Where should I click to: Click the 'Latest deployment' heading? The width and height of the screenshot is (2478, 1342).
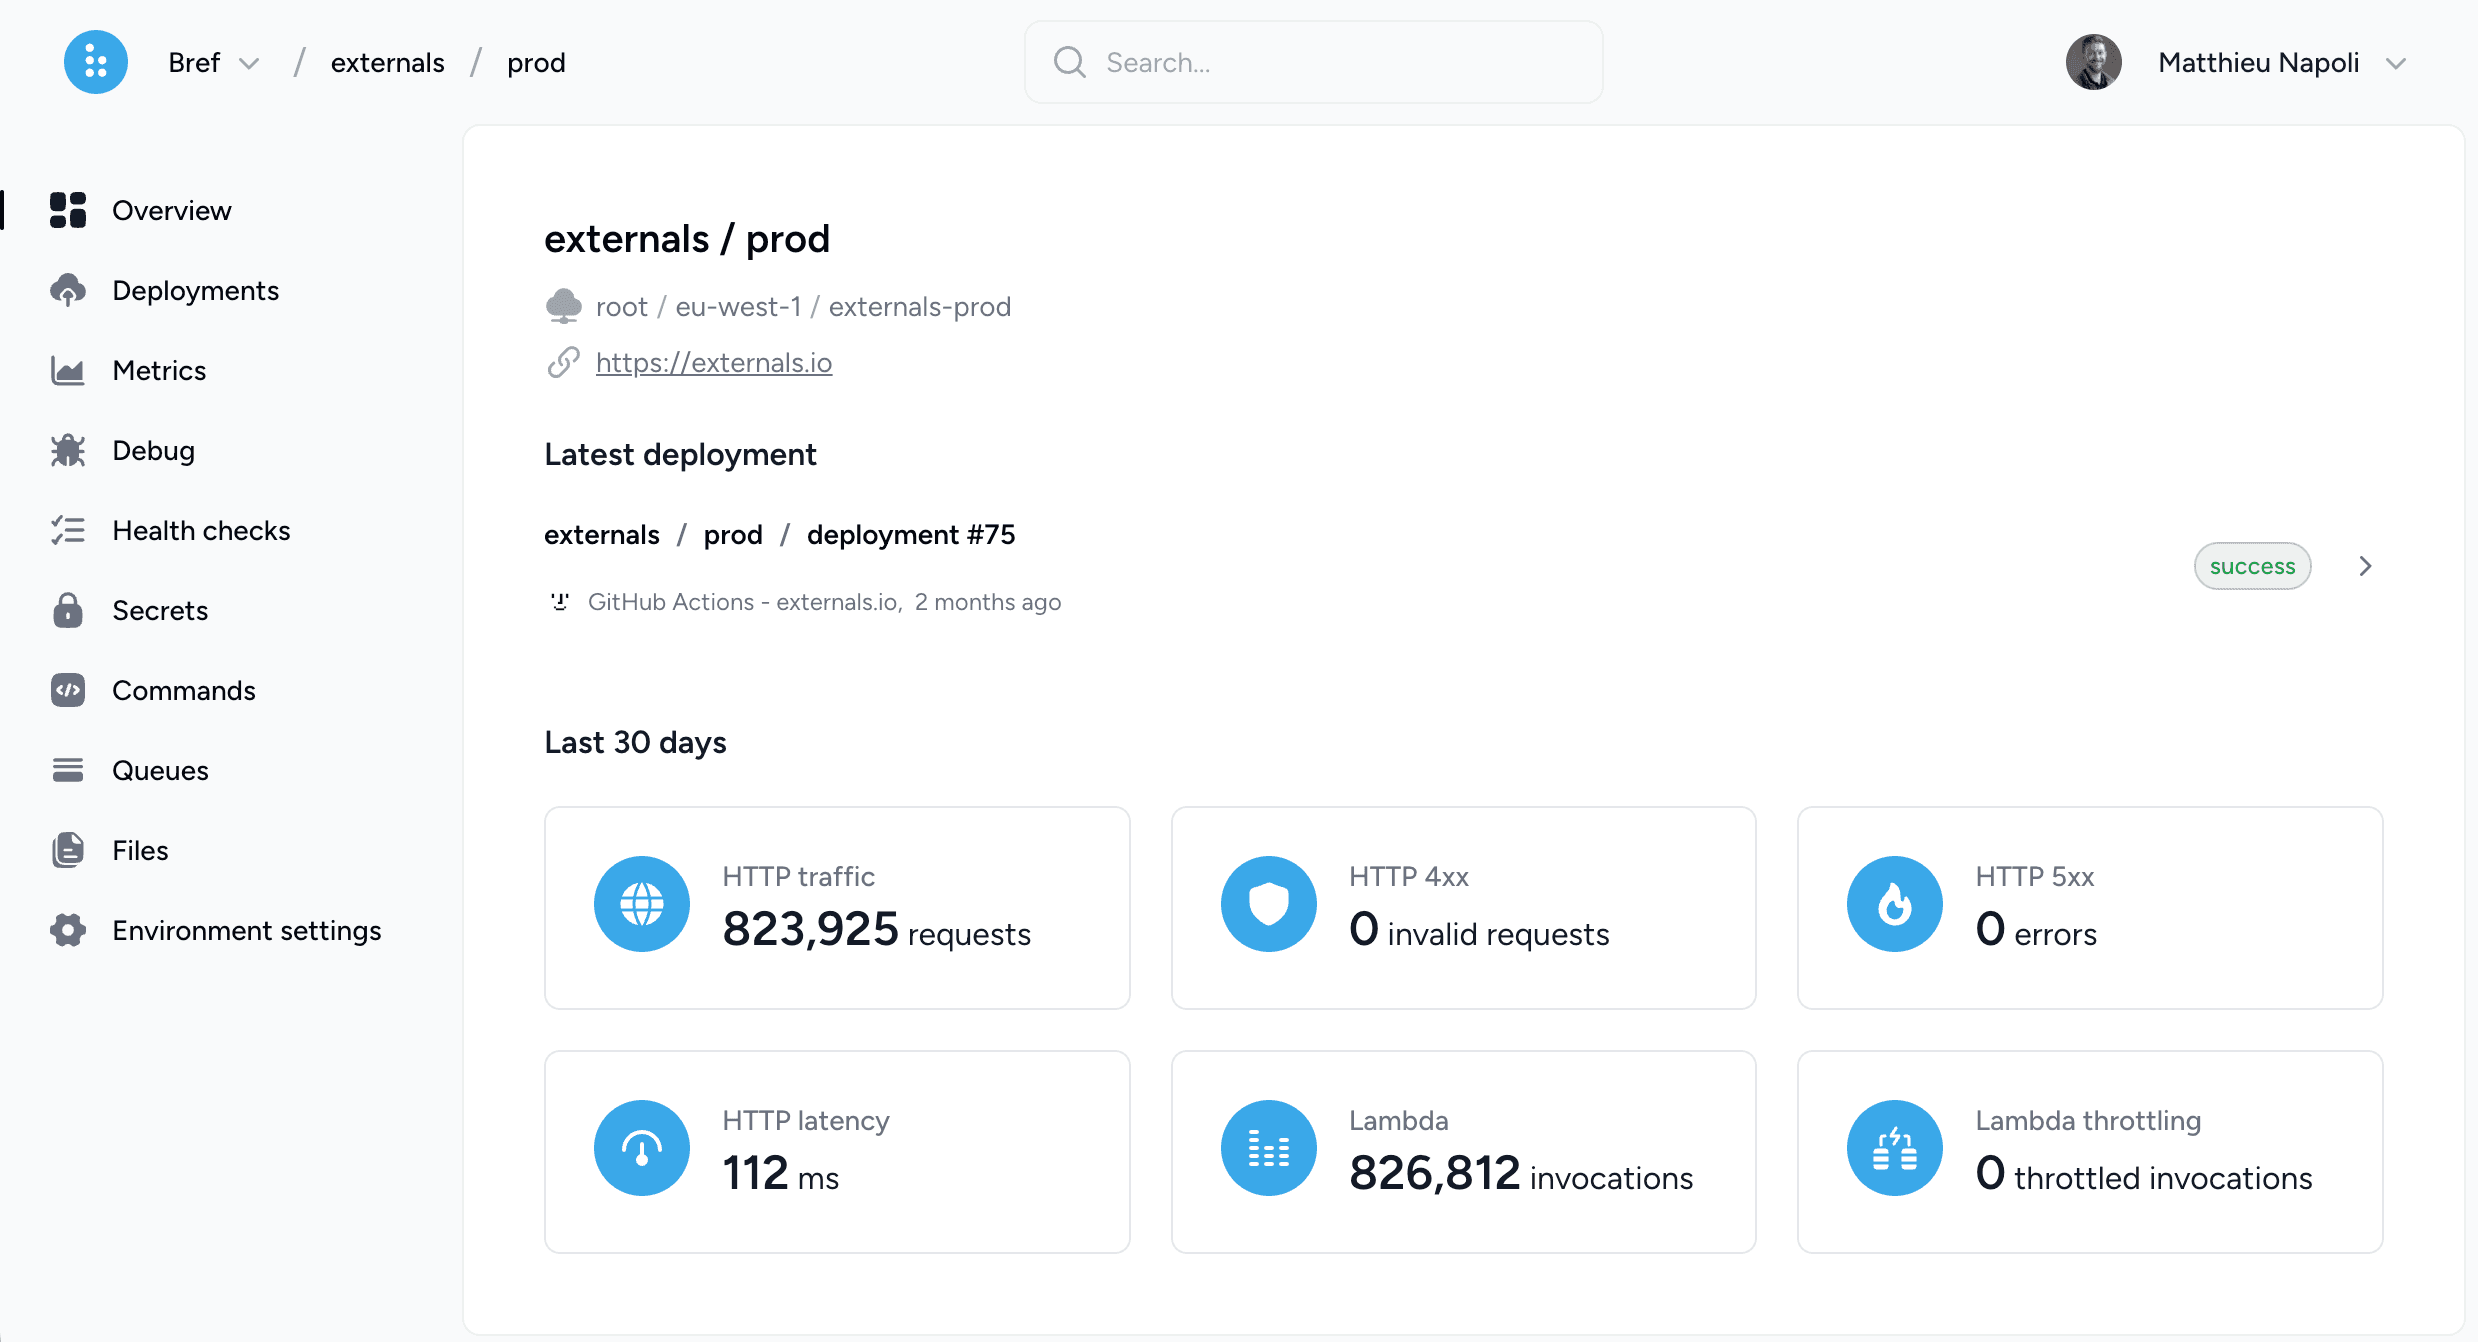click(680, 454)
